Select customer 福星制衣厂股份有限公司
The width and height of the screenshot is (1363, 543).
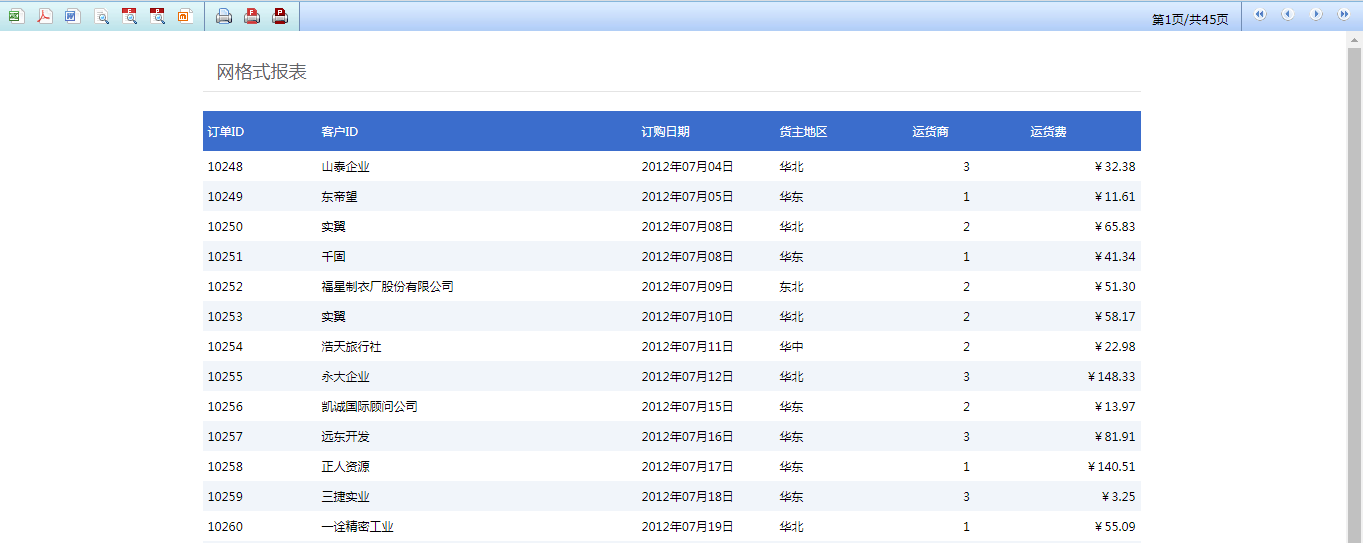387,287
